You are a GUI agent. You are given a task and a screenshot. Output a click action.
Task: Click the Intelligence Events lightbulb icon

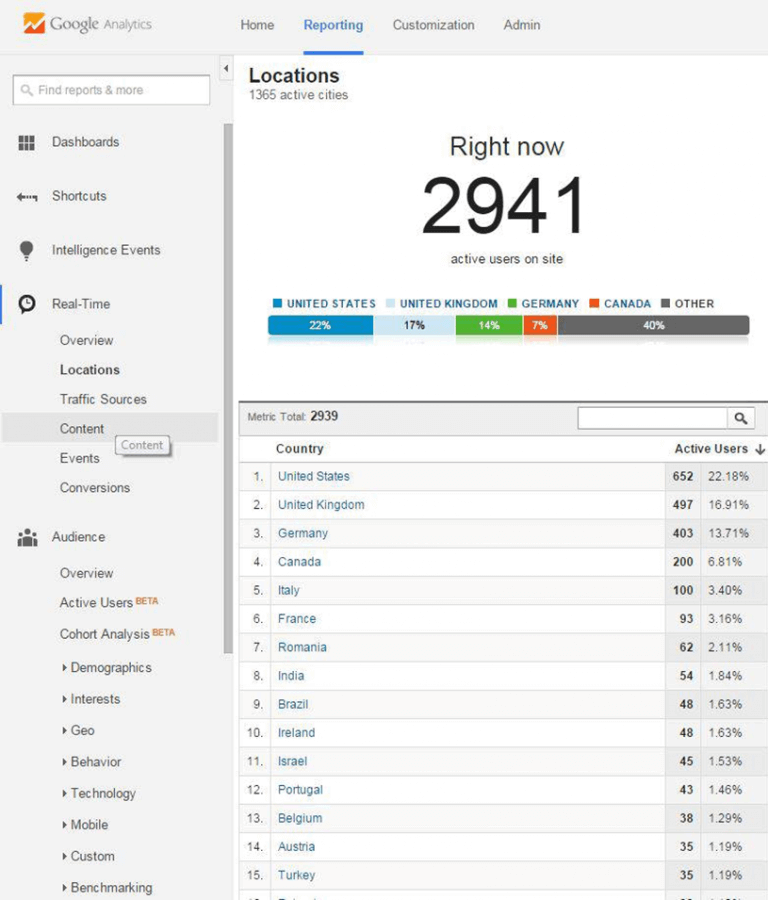pos(26,251)
